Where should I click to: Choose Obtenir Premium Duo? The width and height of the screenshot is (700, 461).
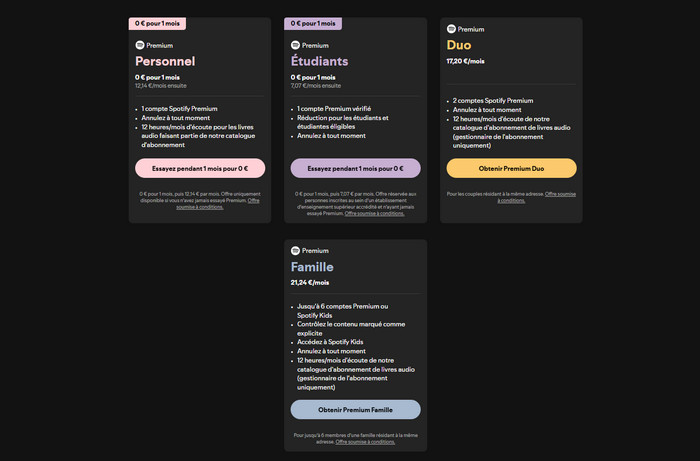pos(511,168)
